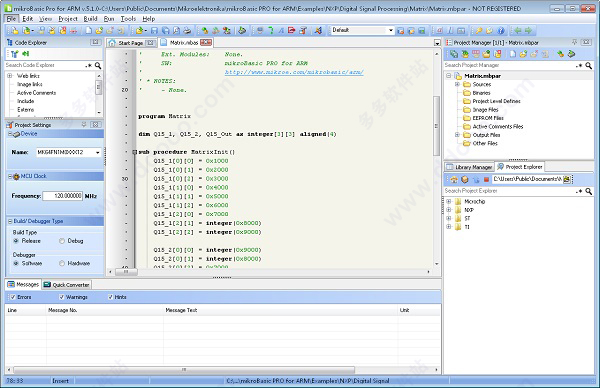Select the Active Comments Files folder

[497, 126]
